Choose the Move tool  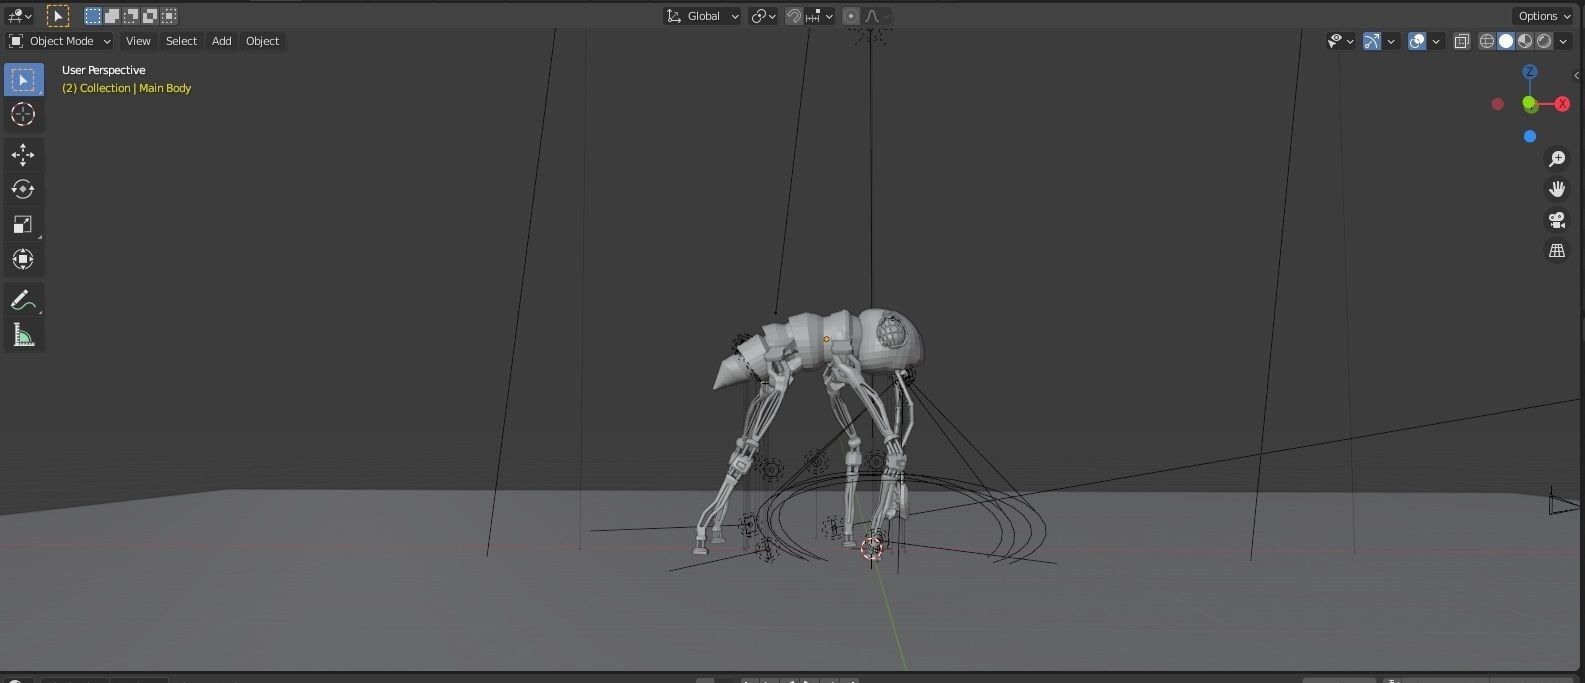click(23, 154)
